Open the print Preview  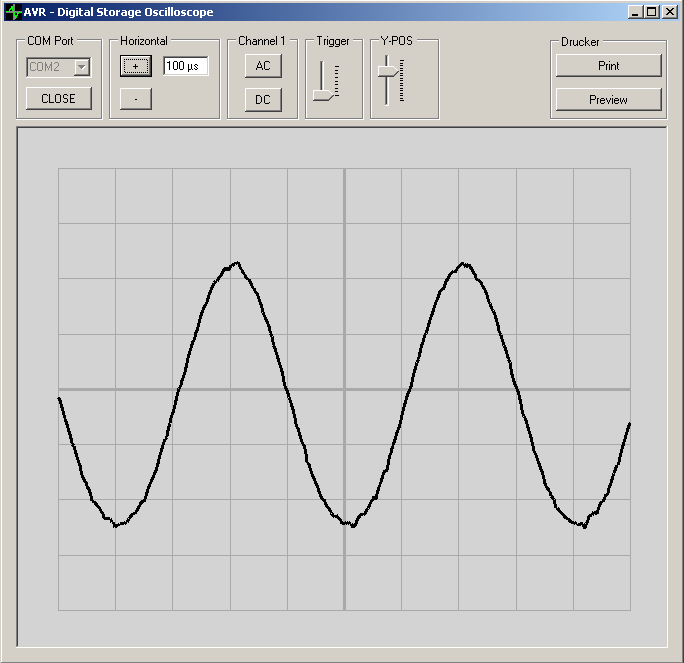tap(609, 100)
